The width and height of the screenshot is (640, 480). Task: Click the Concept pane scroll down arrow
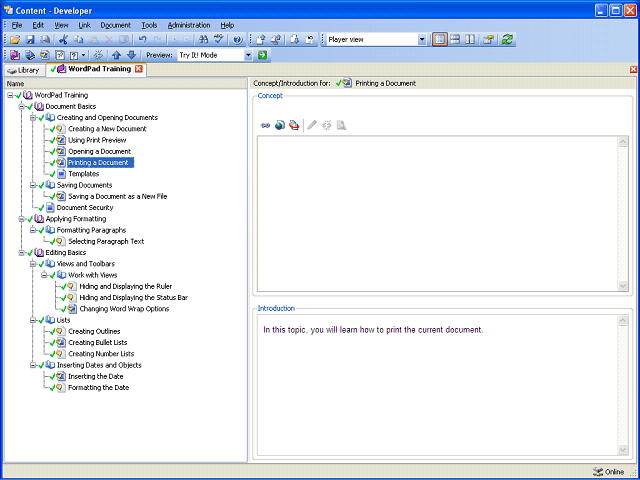(623, 286)
